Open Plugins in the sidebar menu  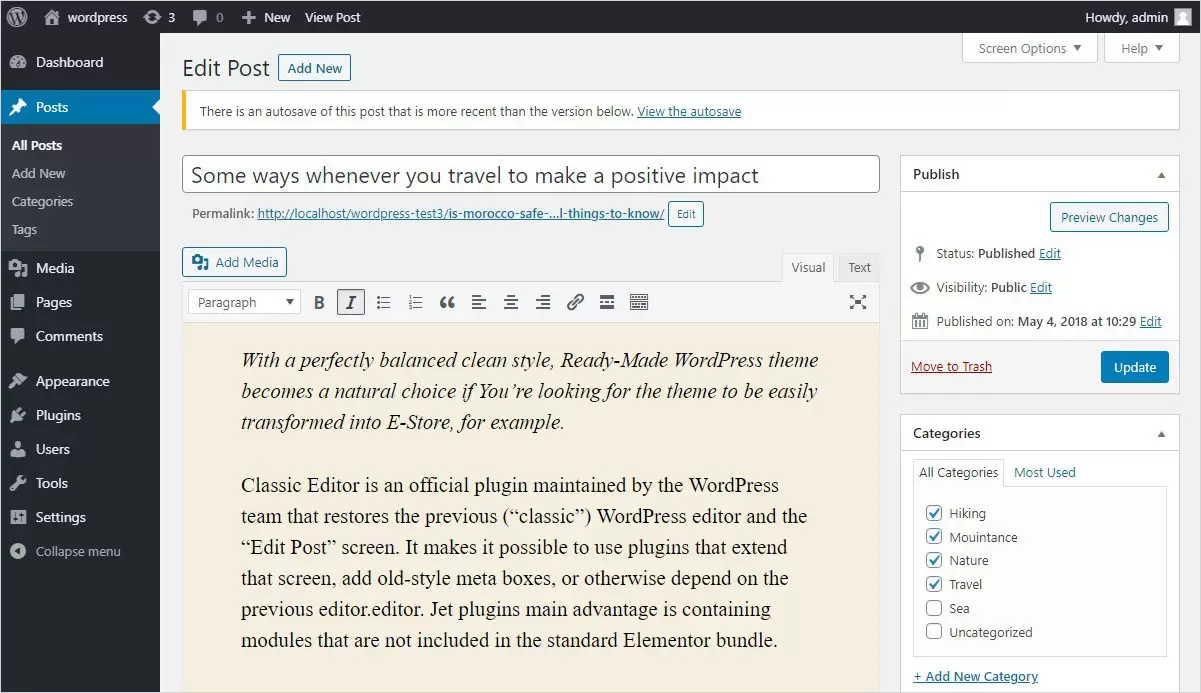[x=58, y=415]
